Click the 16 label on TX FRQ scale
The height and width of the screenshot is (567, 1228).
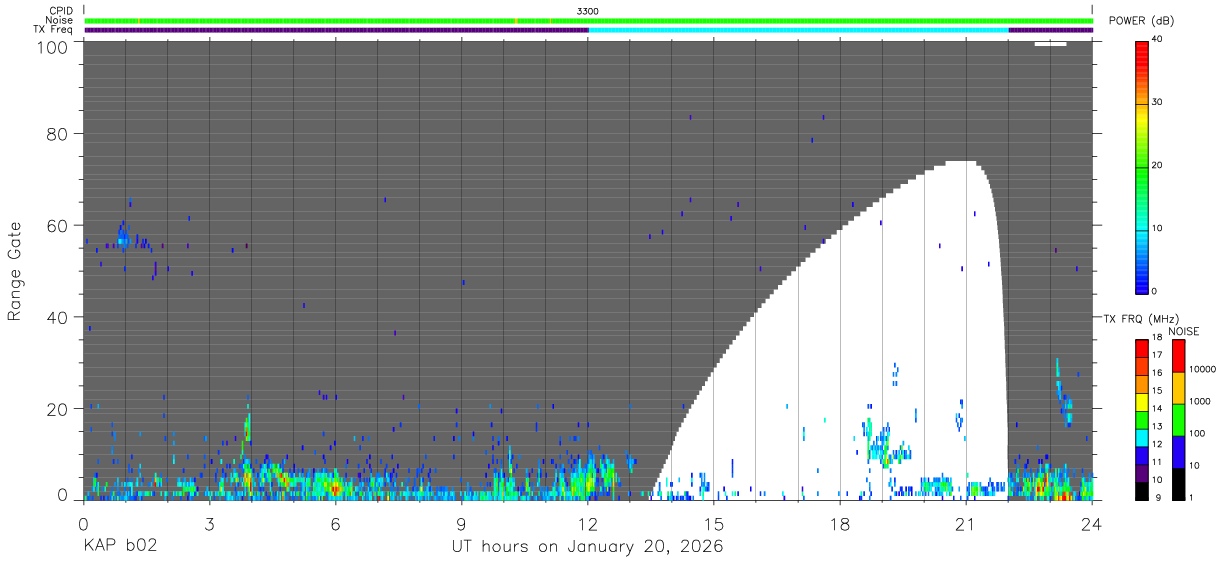(x=1157, y=373)
